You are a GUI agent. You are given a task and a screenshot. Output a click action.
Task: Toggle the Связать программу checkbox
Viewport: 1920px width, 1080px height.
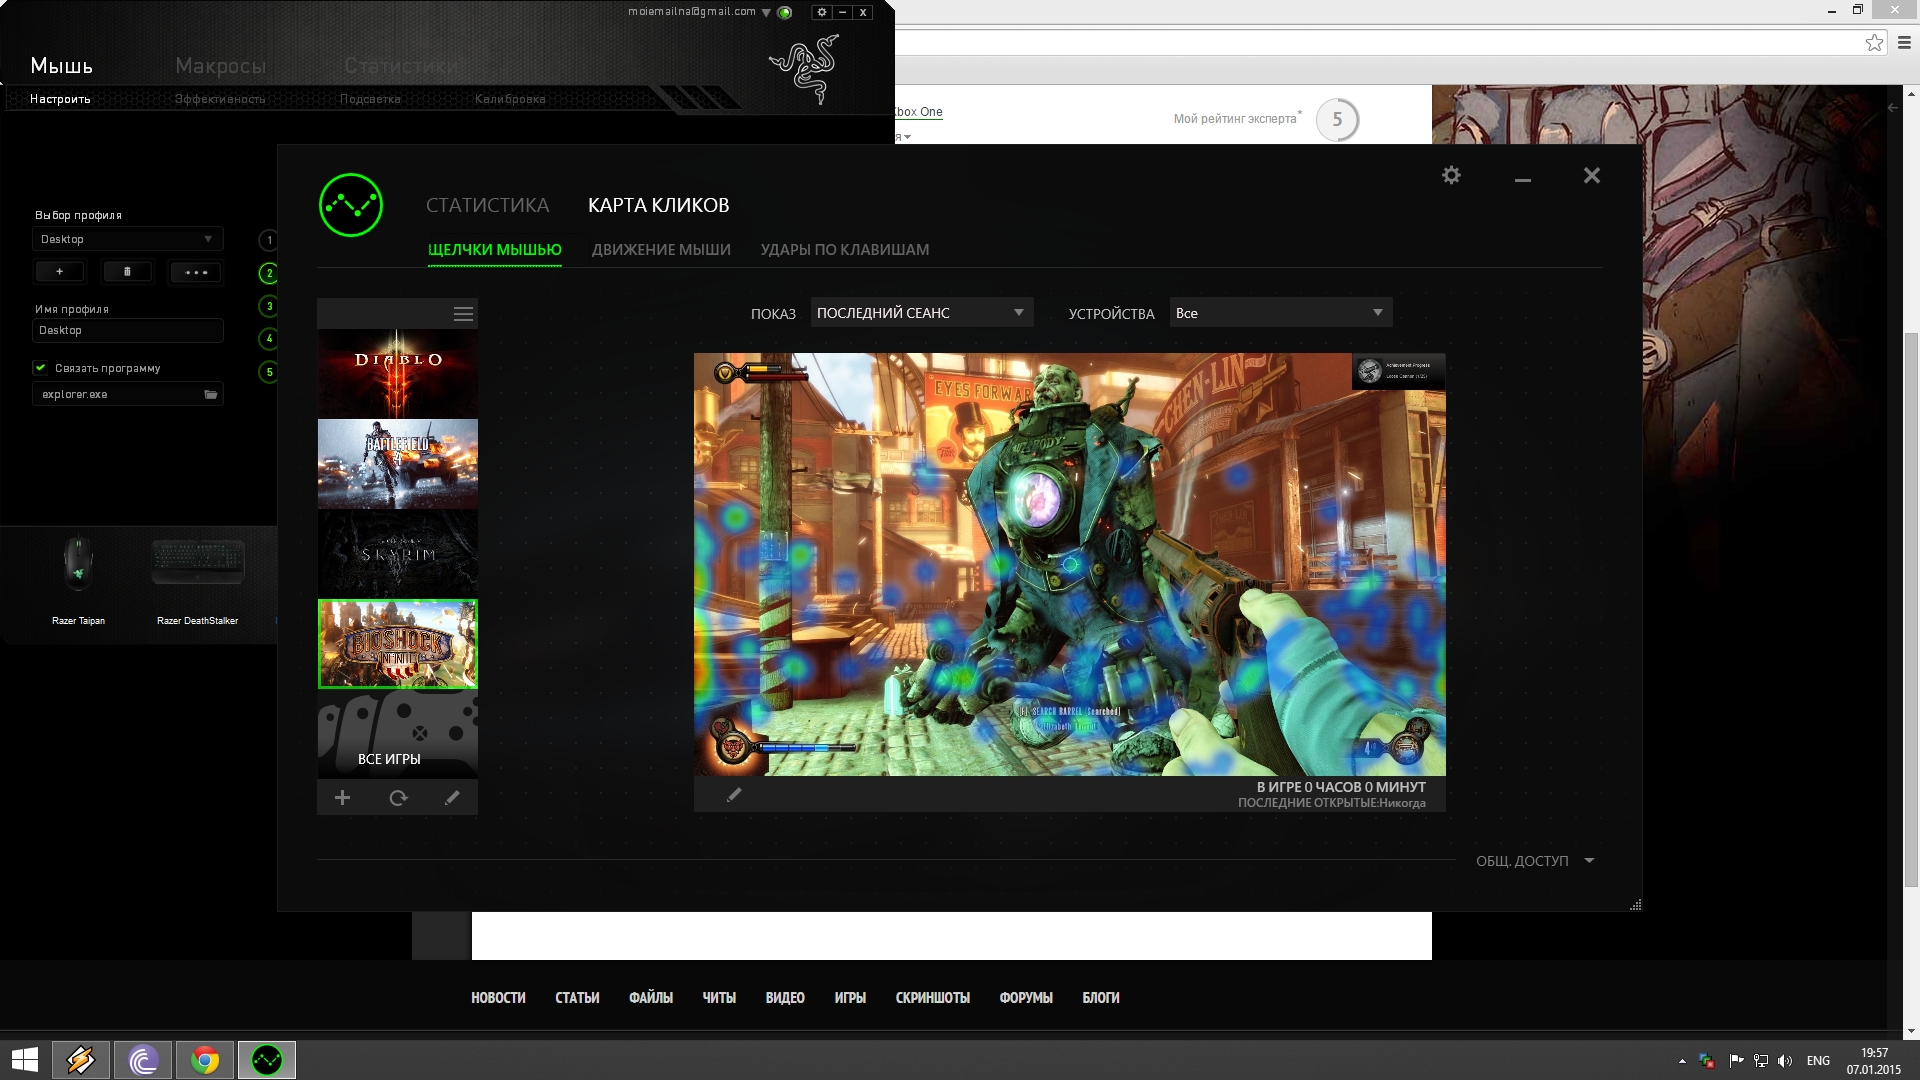pyautogui.click(x=41, y=368)
